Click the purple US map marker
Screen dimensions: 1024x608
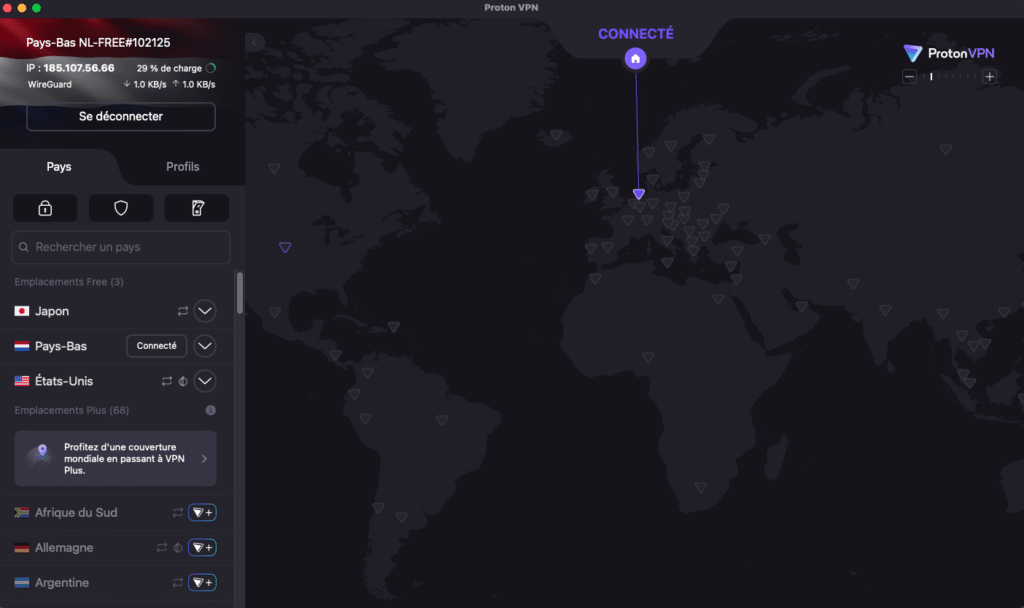(285, 248)
